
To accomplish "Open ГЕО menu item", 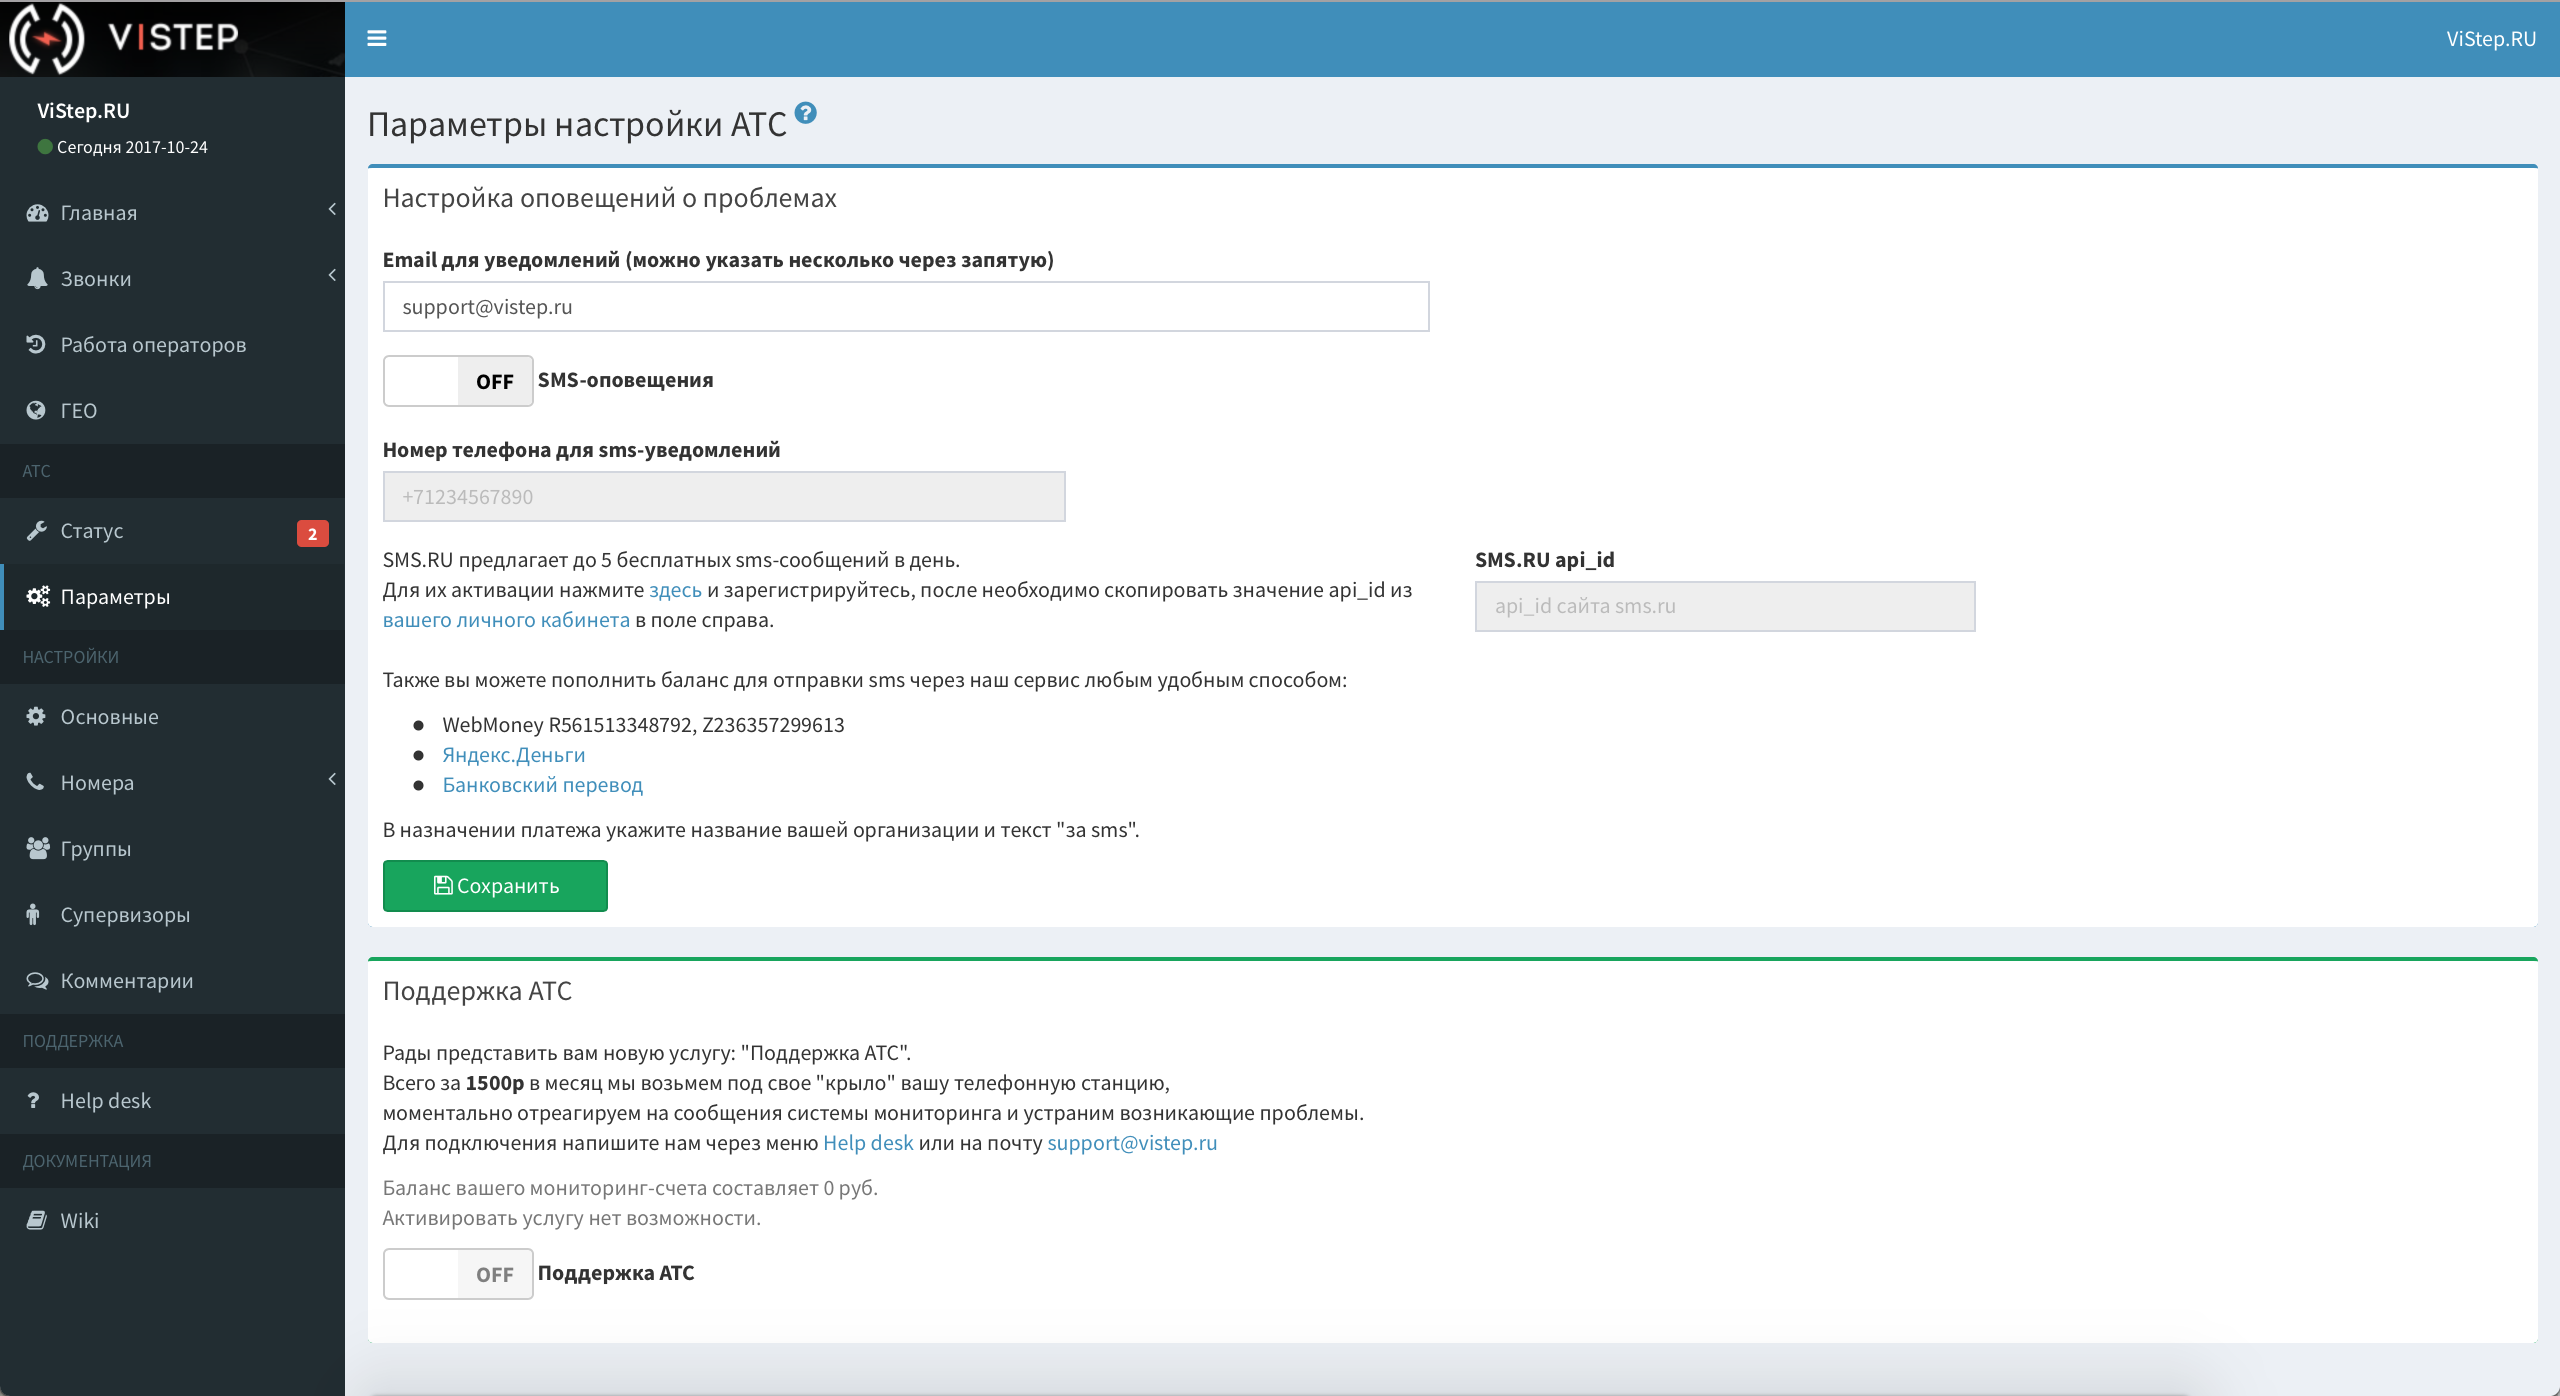I will [172, 411].
